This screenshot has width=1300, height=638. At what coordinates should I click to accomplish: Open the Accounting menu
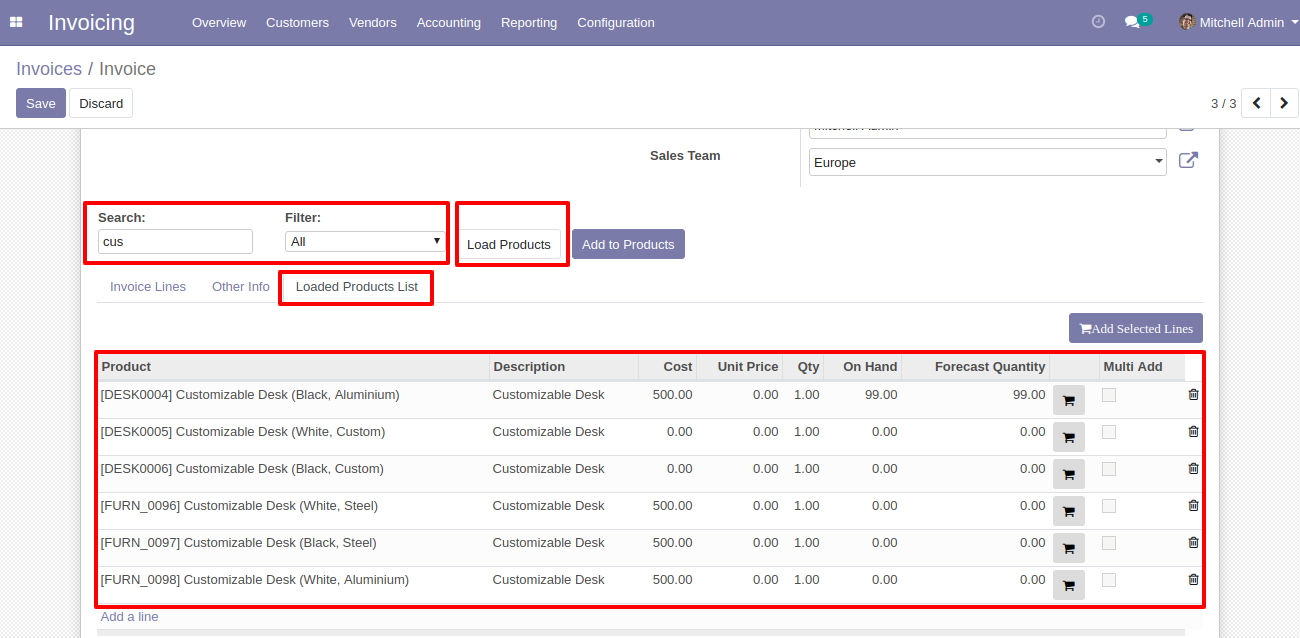tap(449, 22)
